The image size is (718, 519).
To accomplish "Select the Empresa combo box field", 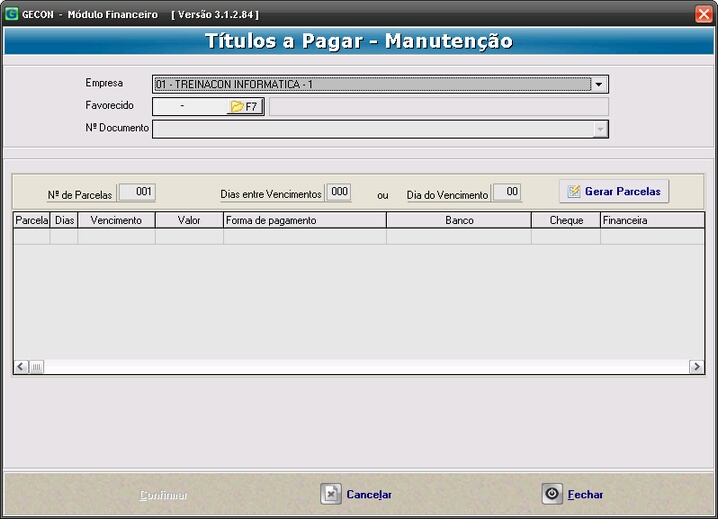I will (x=380, y=84).
